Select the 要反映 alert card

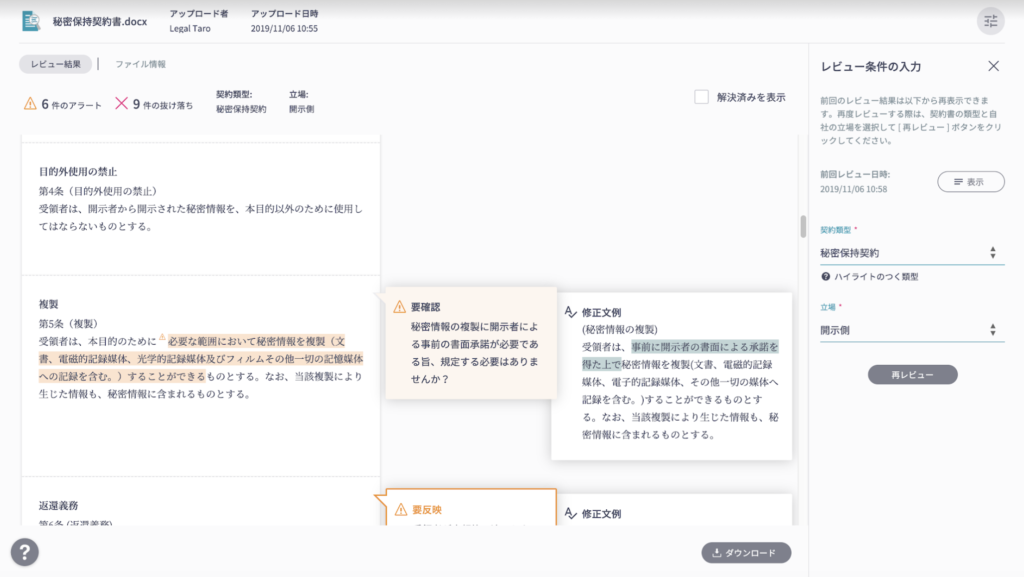(x=470, y=508)
